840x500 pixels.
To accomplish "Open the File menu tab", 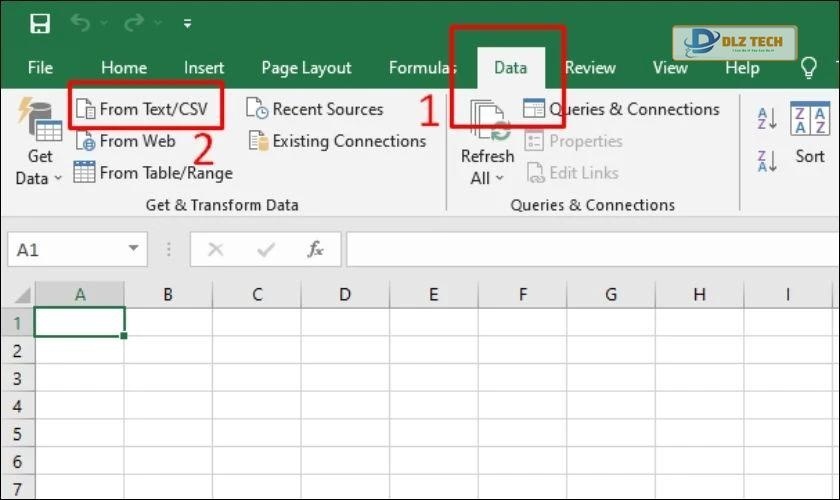I will pyautogui.click(x=40, y=68).
